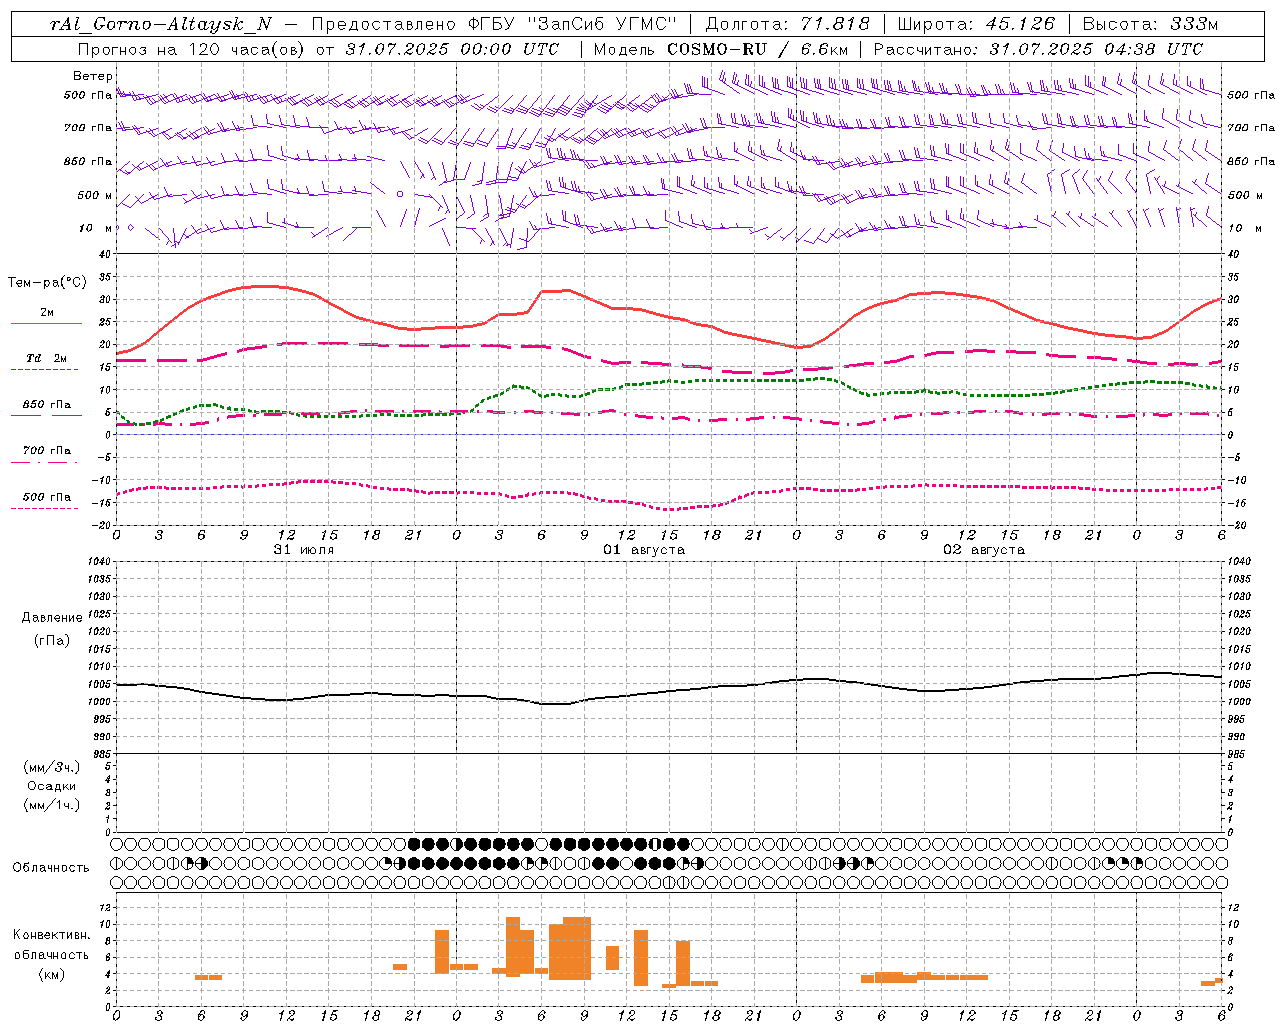Click the (мм/3ч.) precipitation unit label
The image size is (1280, 1024).
[52, 767]
